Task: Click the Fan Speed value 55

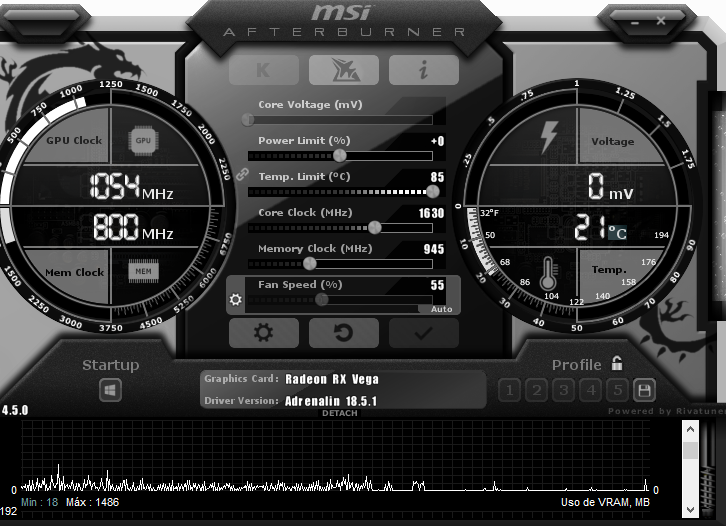Action: pos(438,285)
